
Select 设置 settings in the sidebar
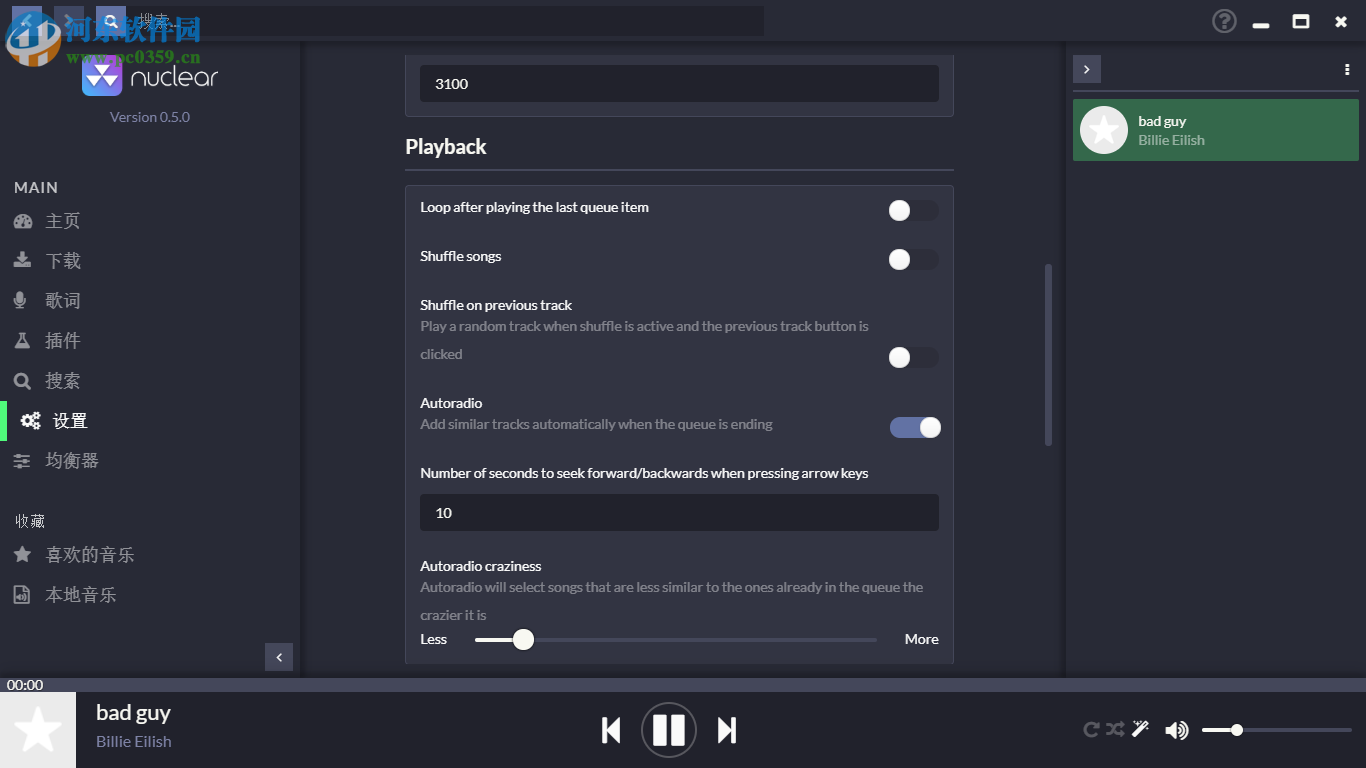pos(150,421)
